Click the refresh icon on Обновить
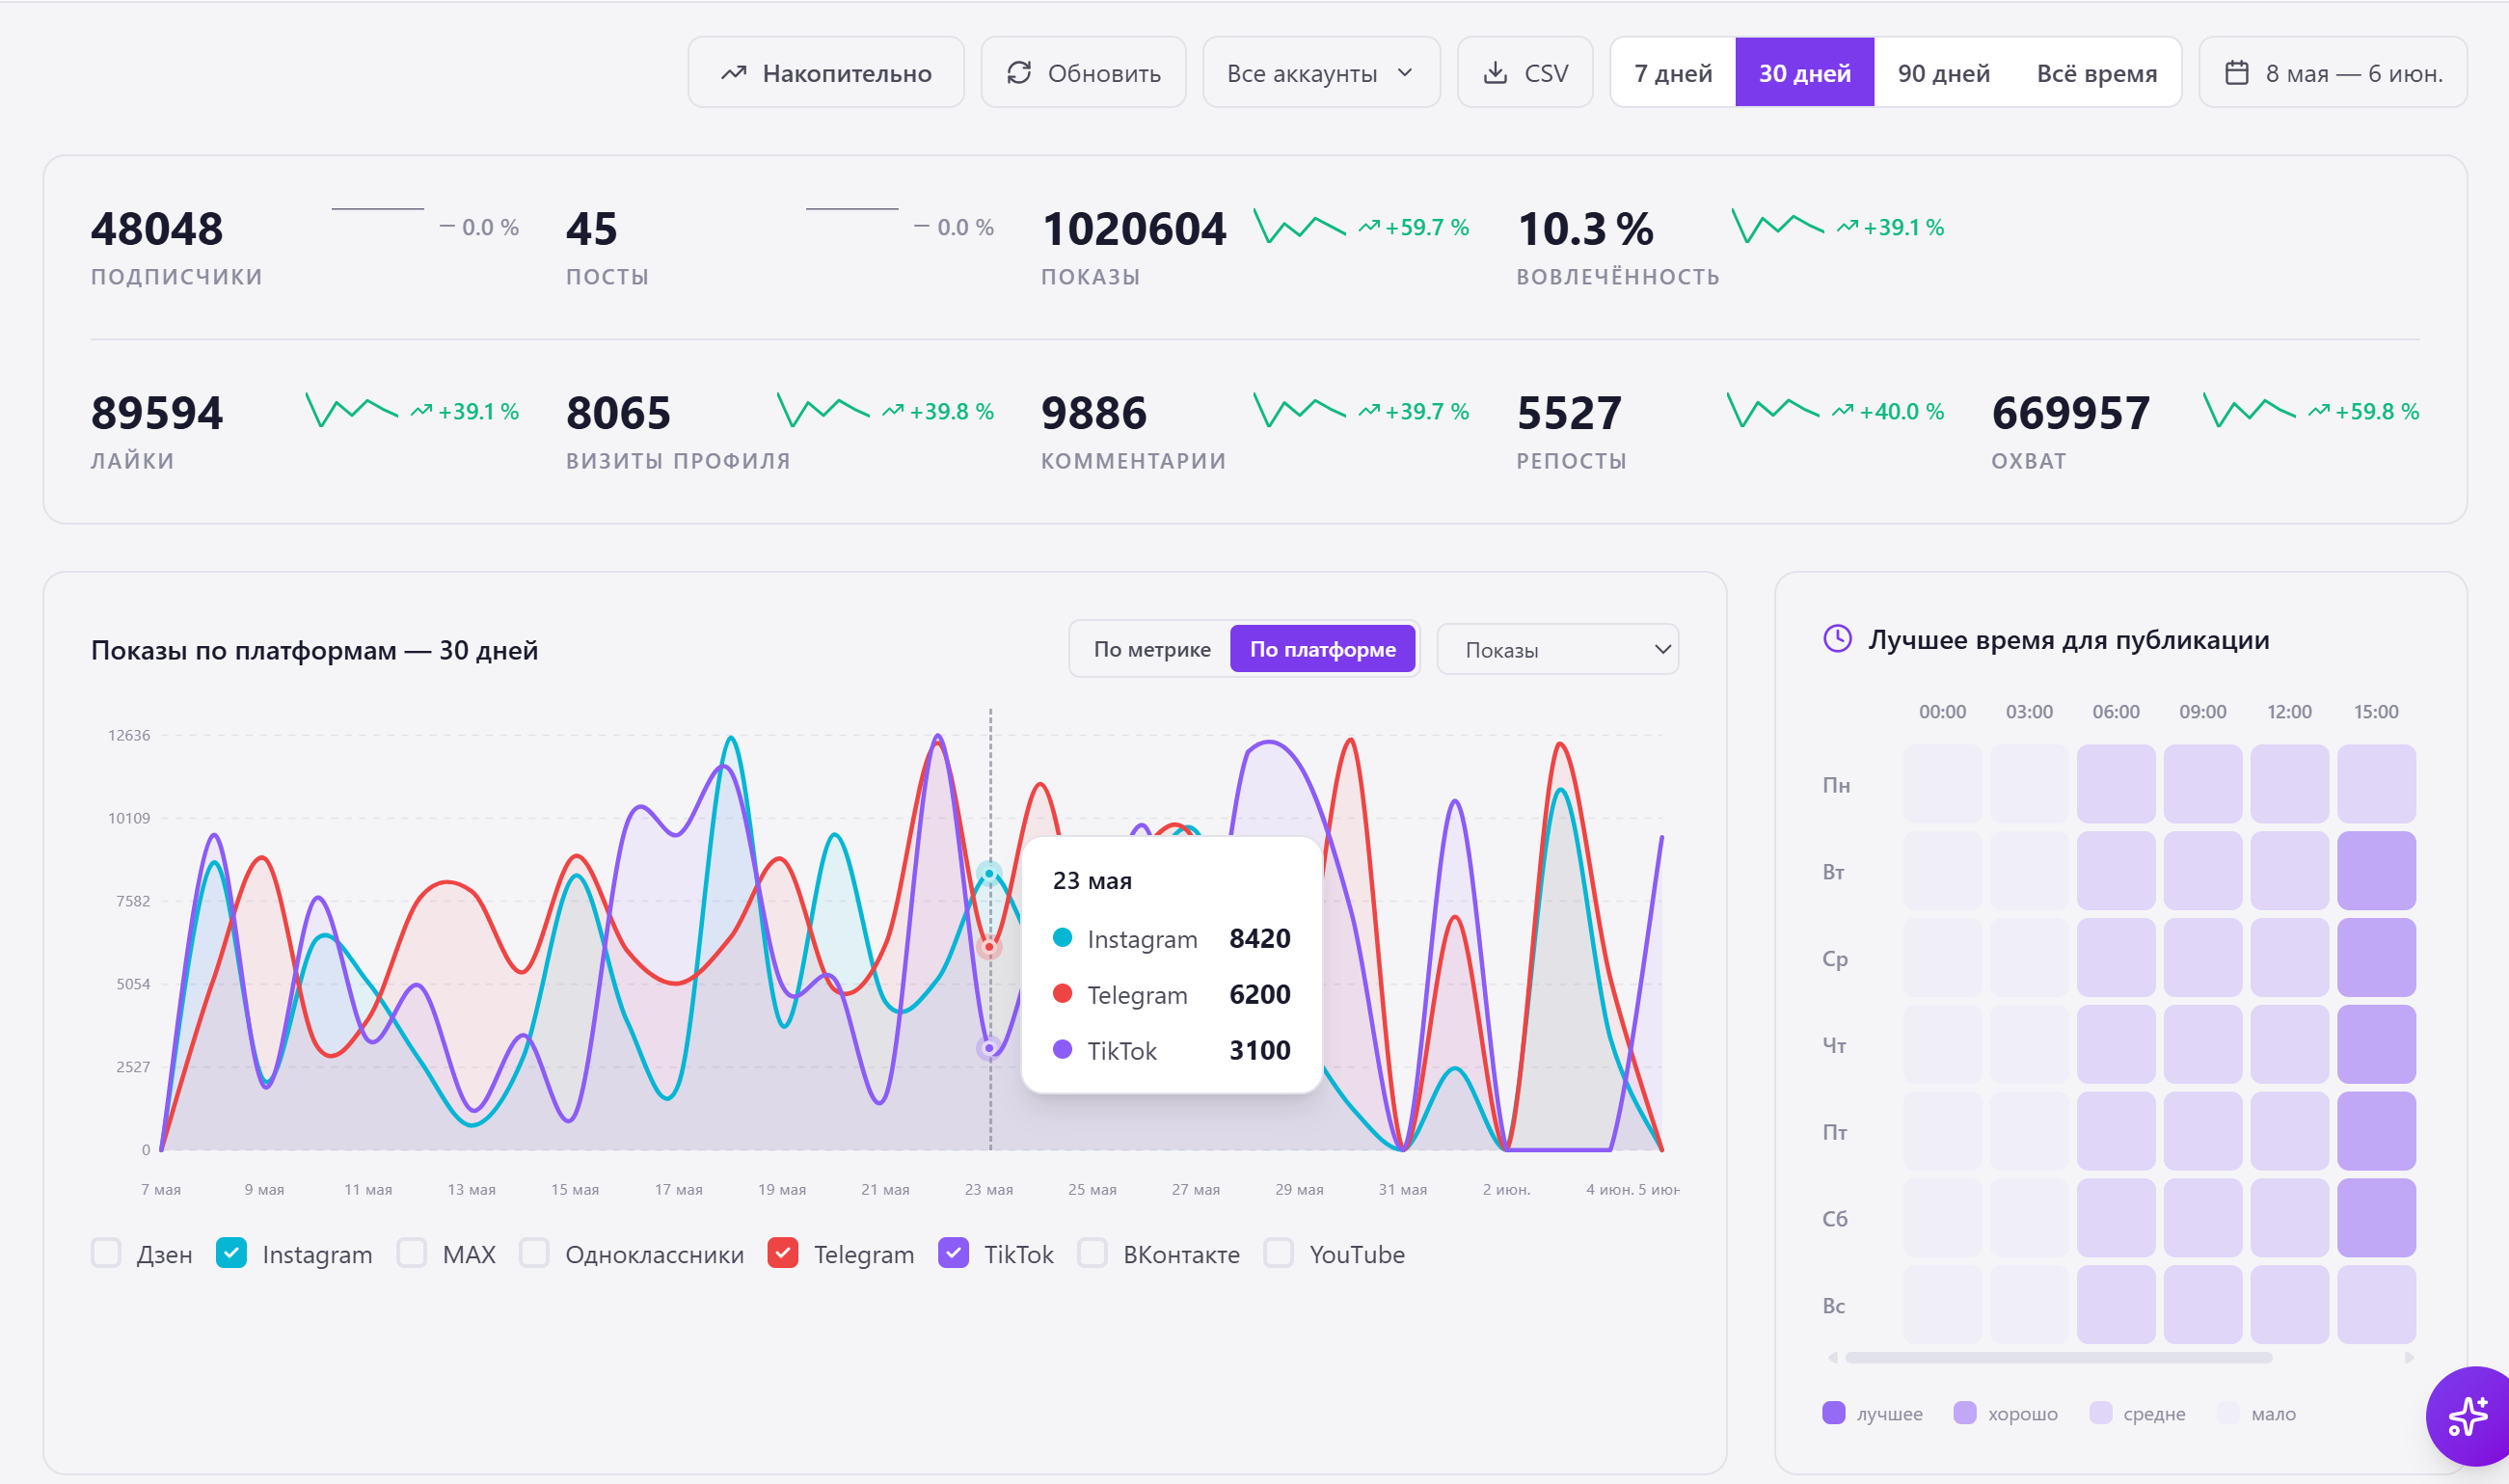Viewport: 2509px width, 1484px height. 1019,73
